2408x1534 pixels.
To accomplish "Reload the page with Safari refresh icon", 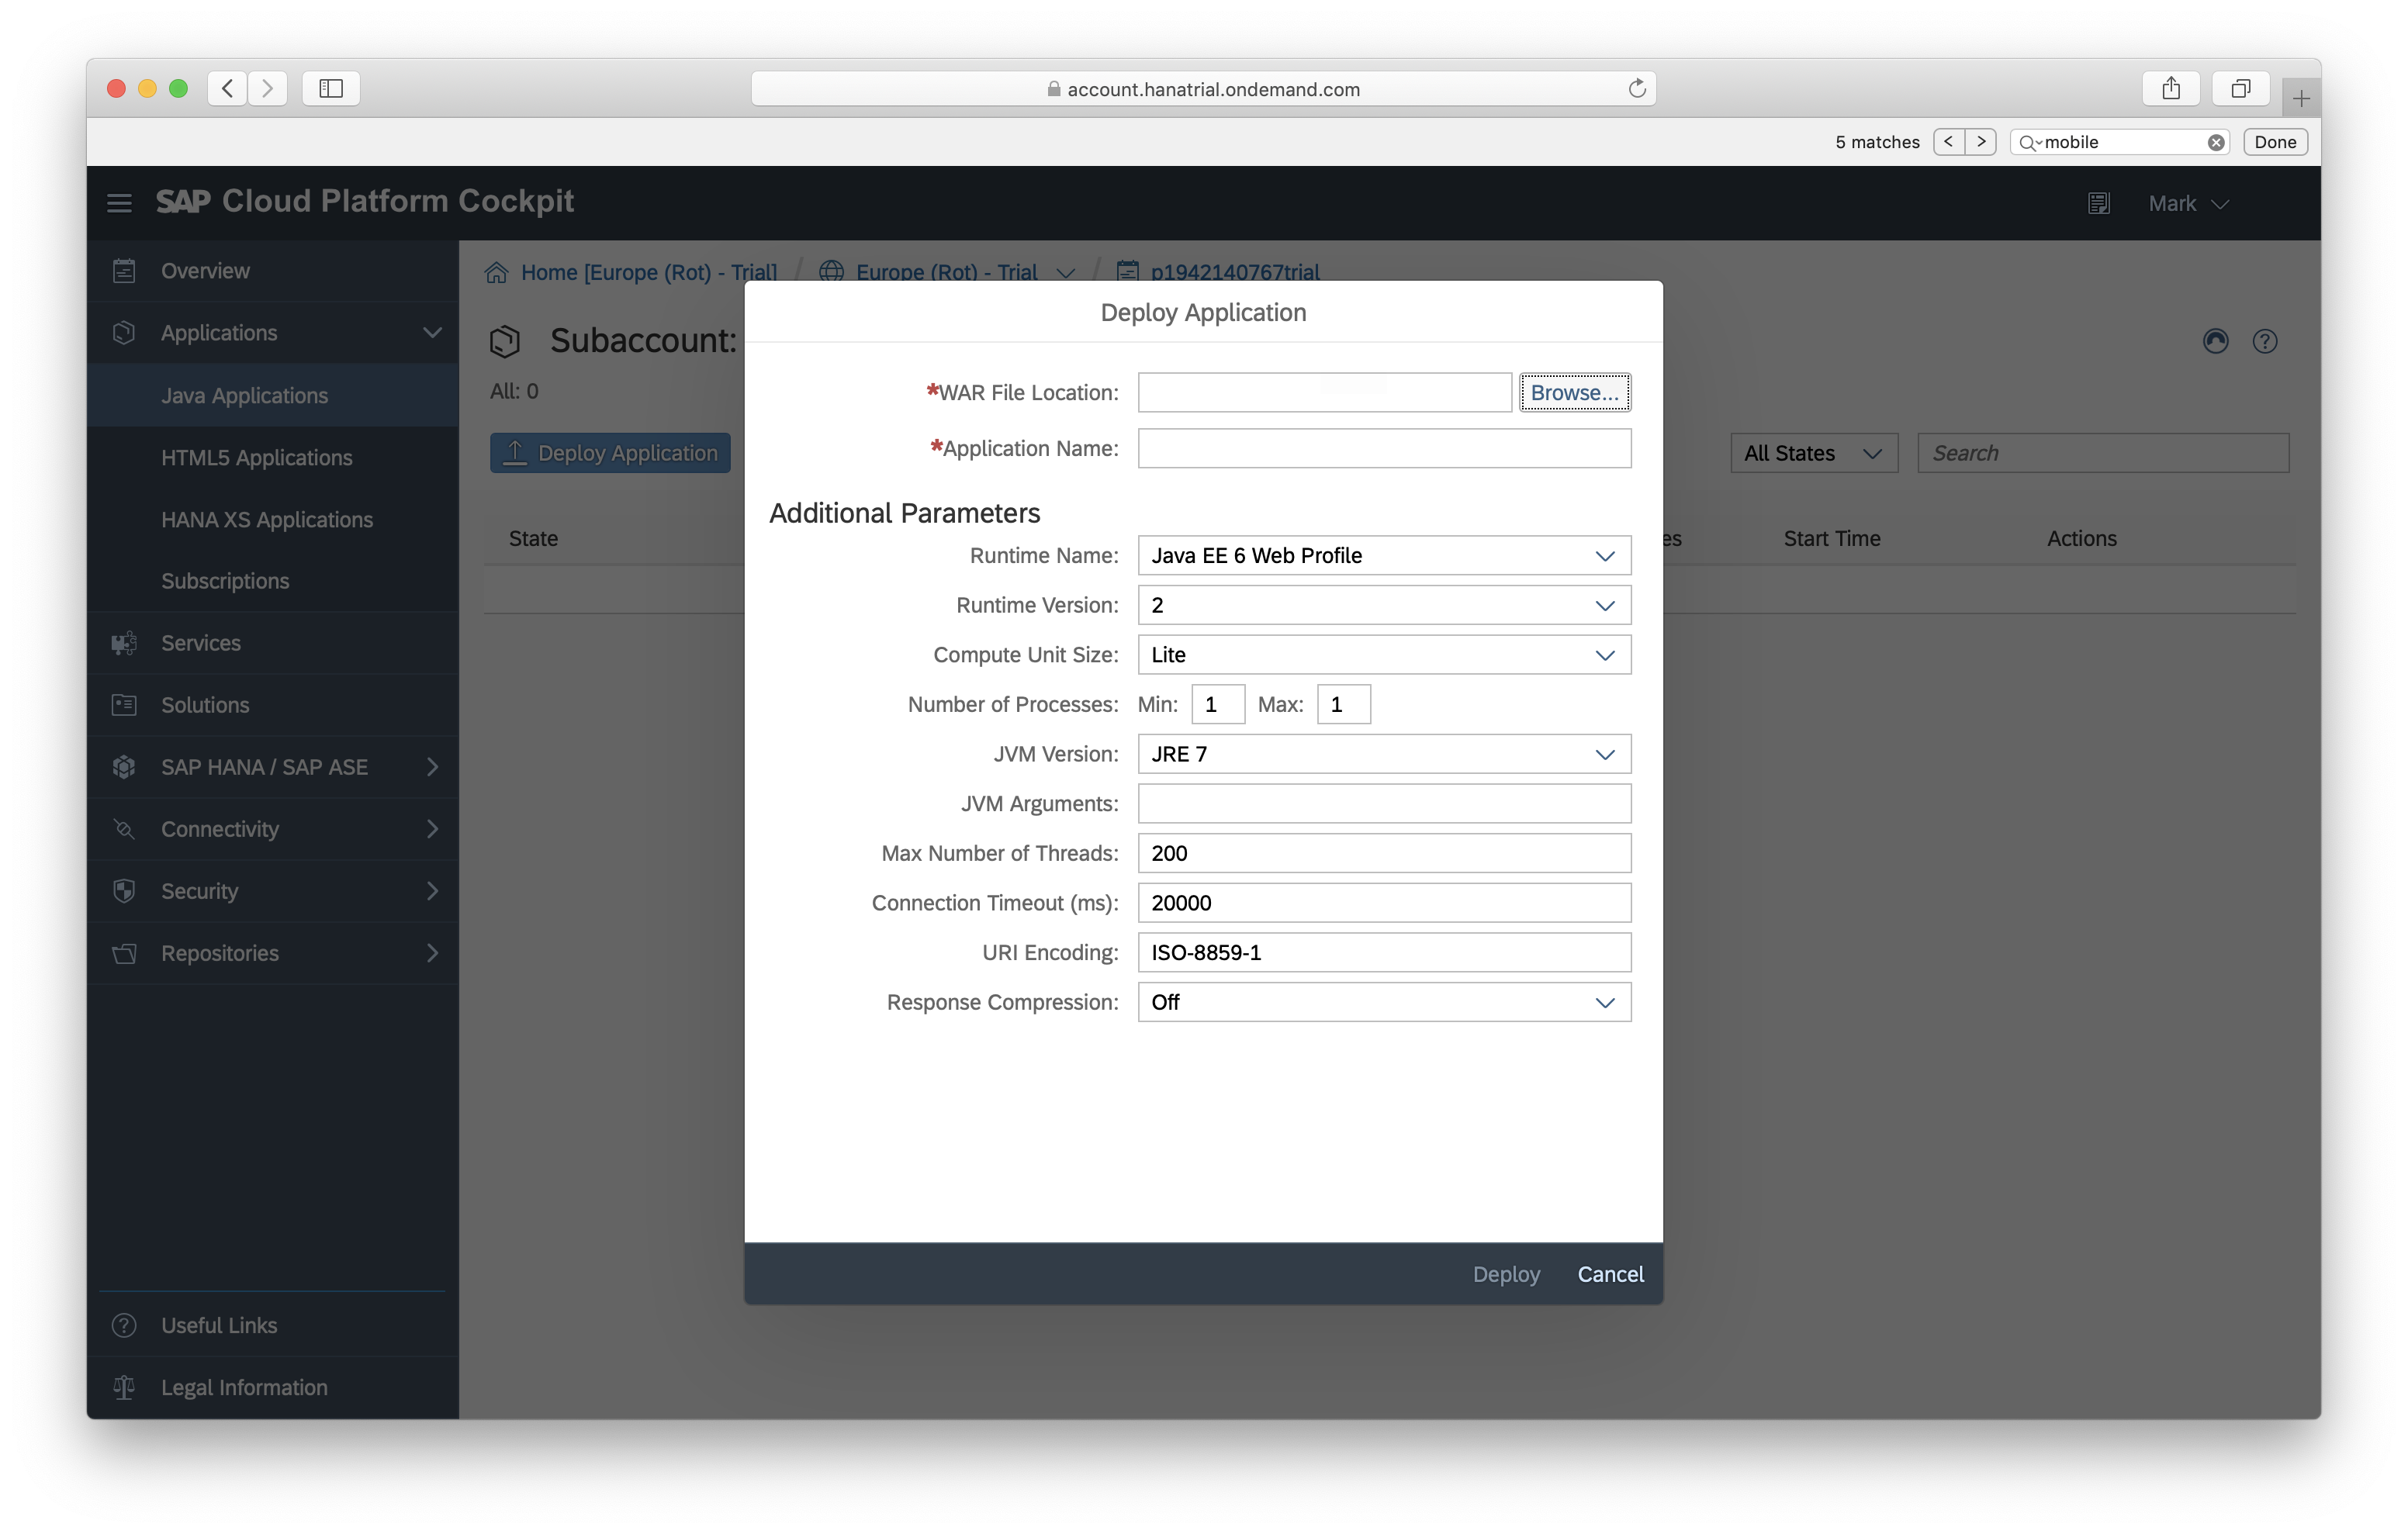I will [x=1636, y=89].
